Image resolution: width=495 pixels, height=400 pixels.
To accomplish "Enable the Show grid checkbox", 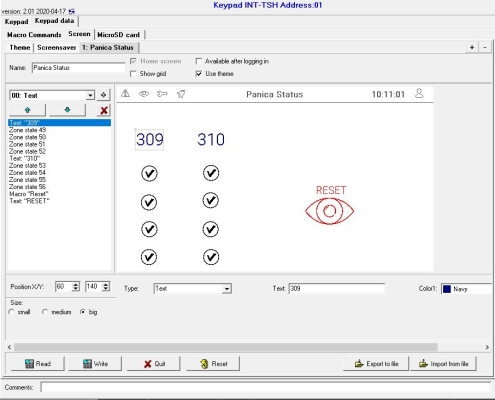I will coord(133,74).
